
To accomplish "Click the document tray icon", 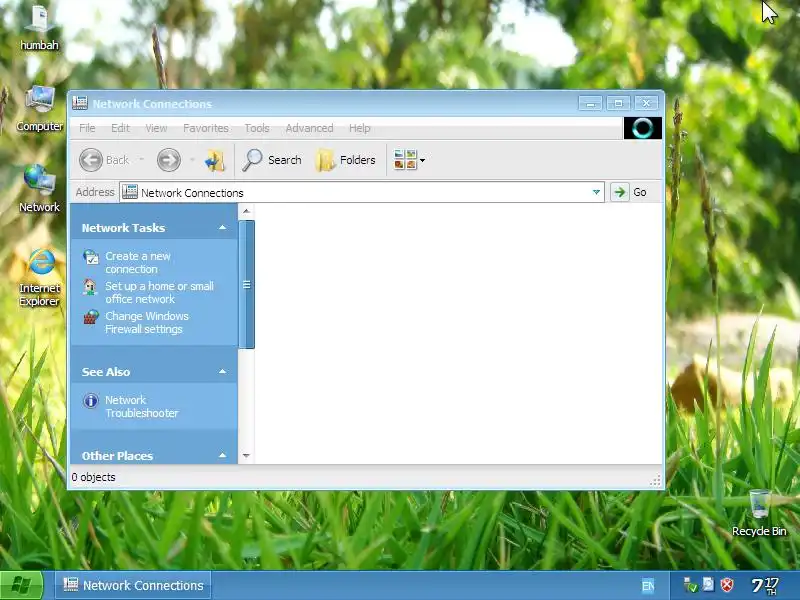I will coord(708,584).
